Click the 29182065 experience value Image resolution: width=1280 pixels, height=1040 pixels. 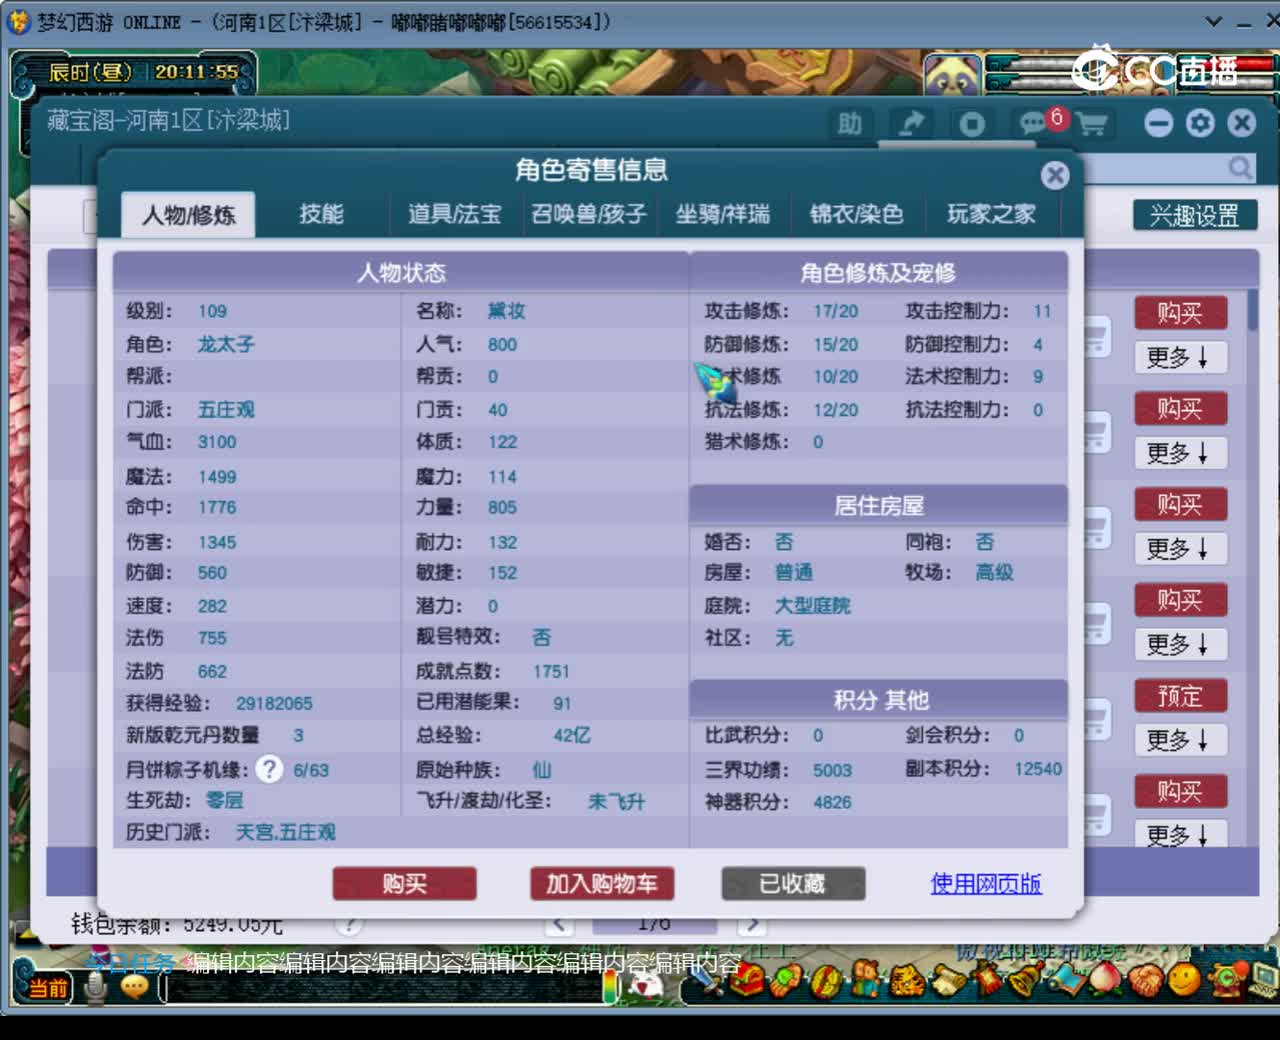pyautogui.click(x=274, y=704)
